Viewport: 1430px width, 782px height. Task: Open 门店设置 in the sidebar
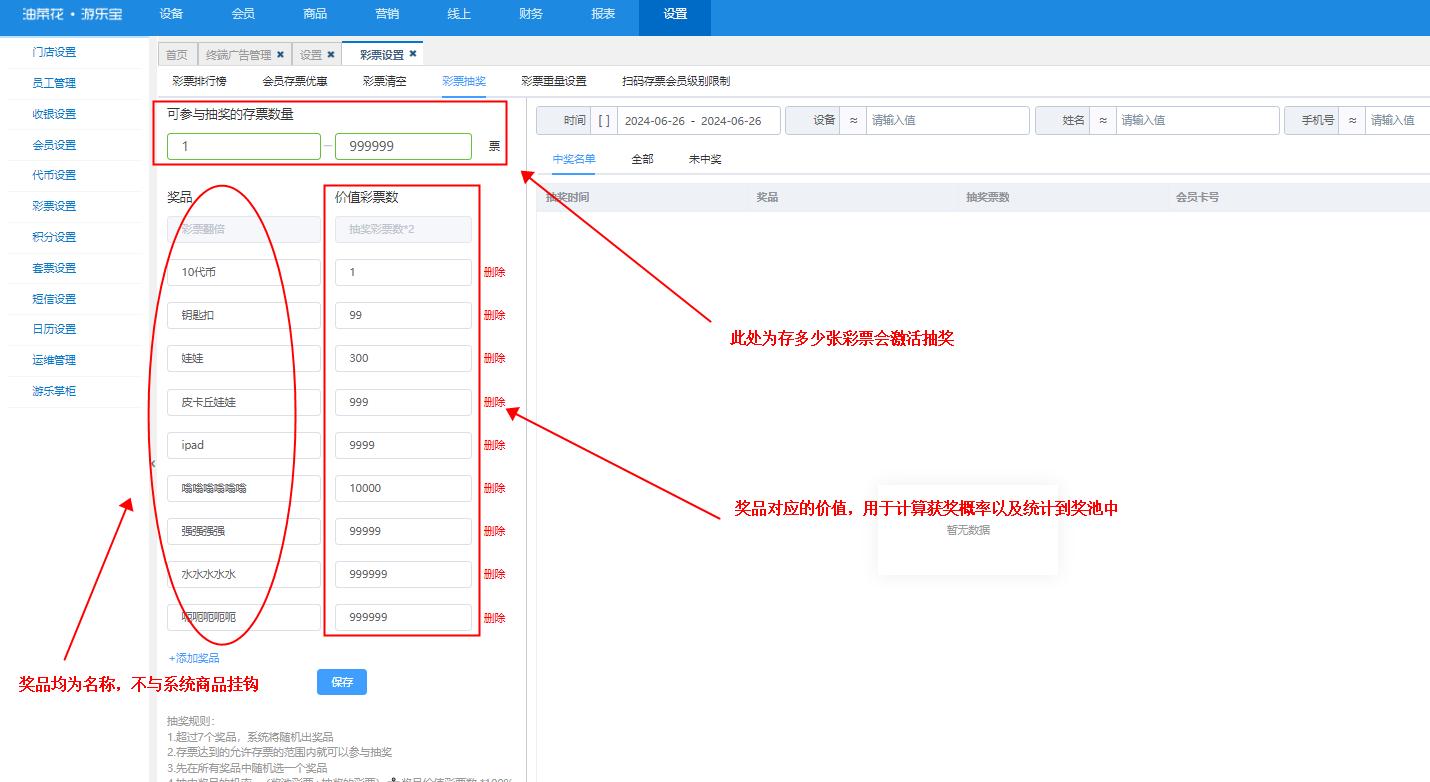[x=54, y=52]
